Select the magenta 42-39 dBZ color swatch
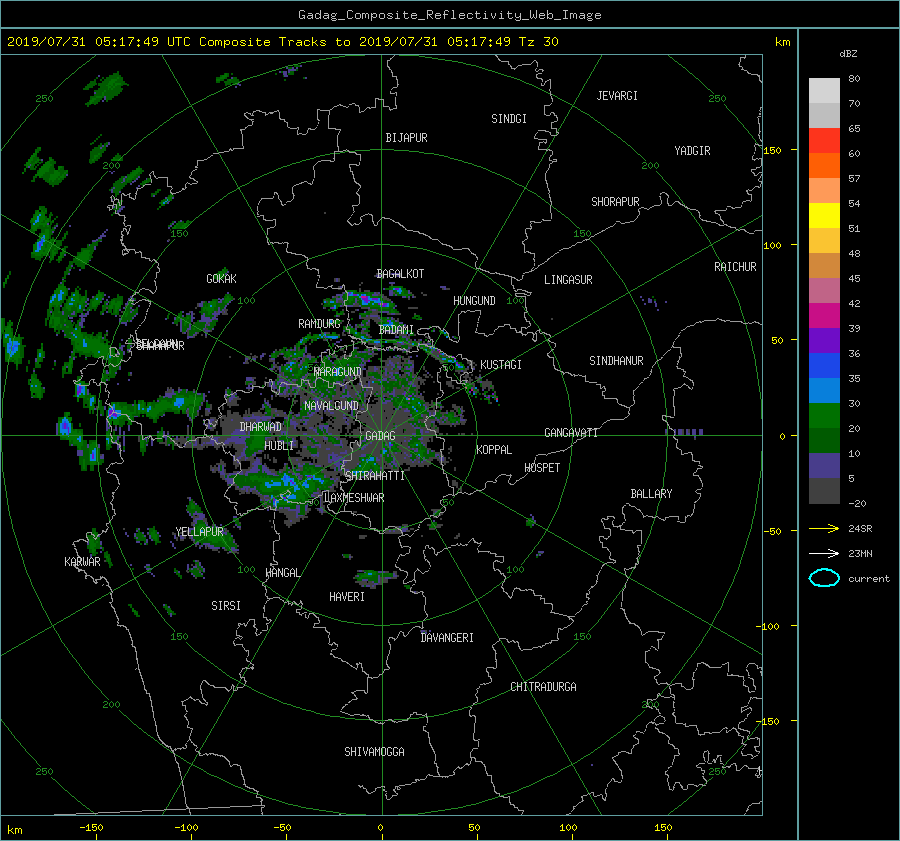Image resolution: width=900 pixels, height=841 pixels. click(824, 316)
